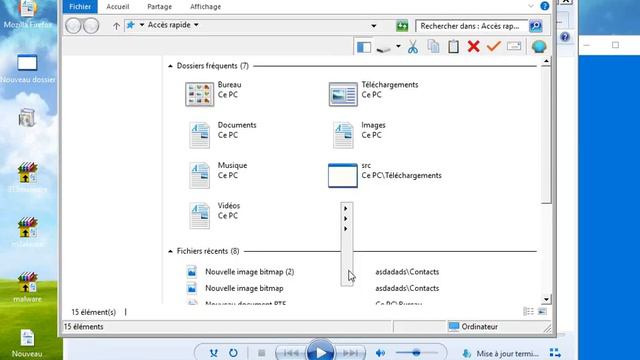
Task: Skip to the previous track
Action: (291, 353)
